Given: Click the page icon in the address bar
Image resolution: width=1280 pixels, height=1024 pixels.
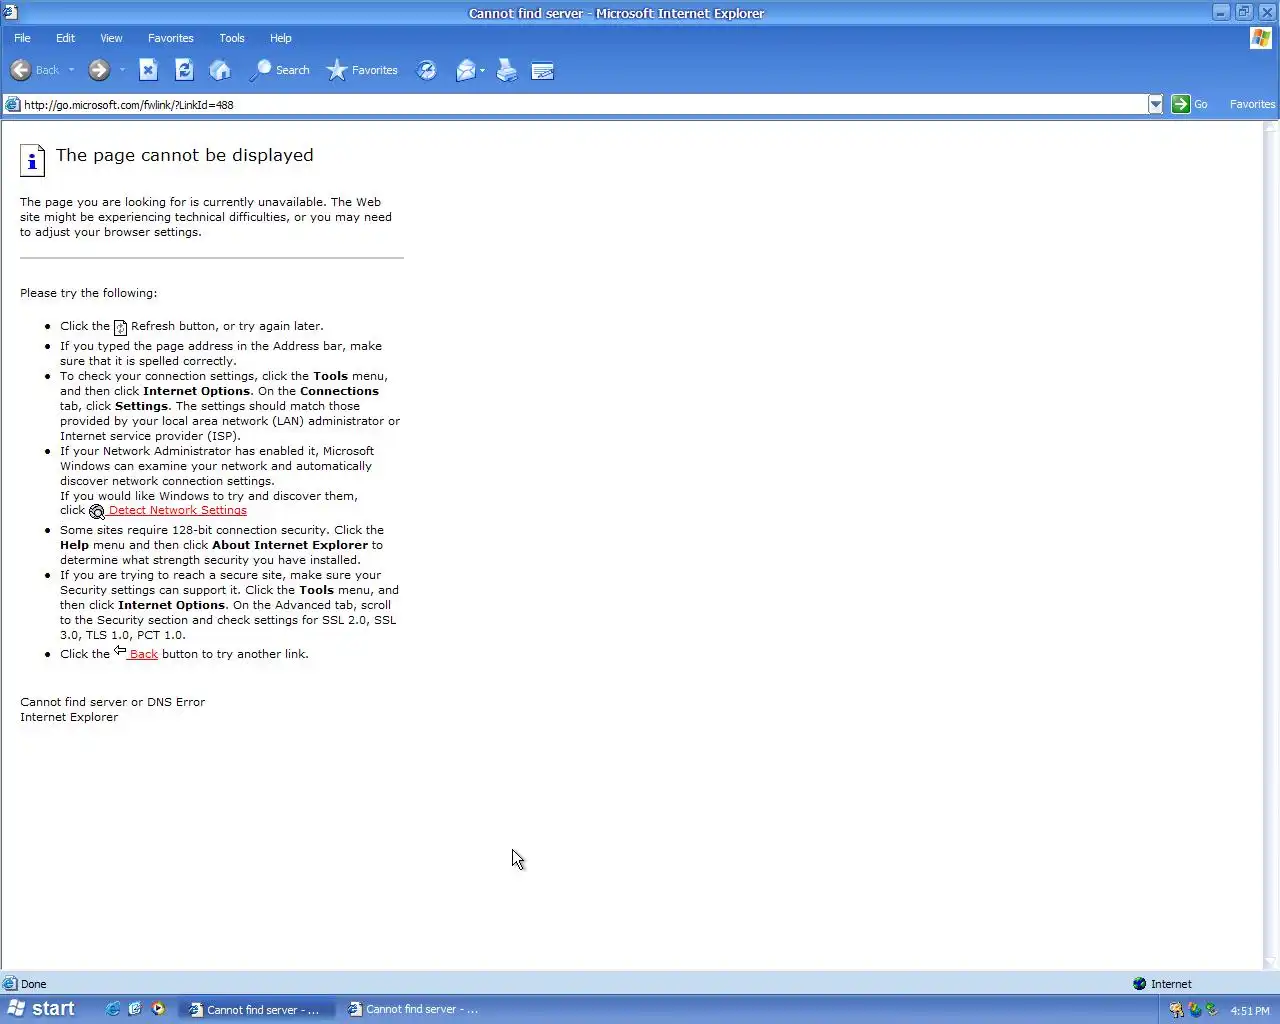Looking at the screenshot, I should 12,104.
